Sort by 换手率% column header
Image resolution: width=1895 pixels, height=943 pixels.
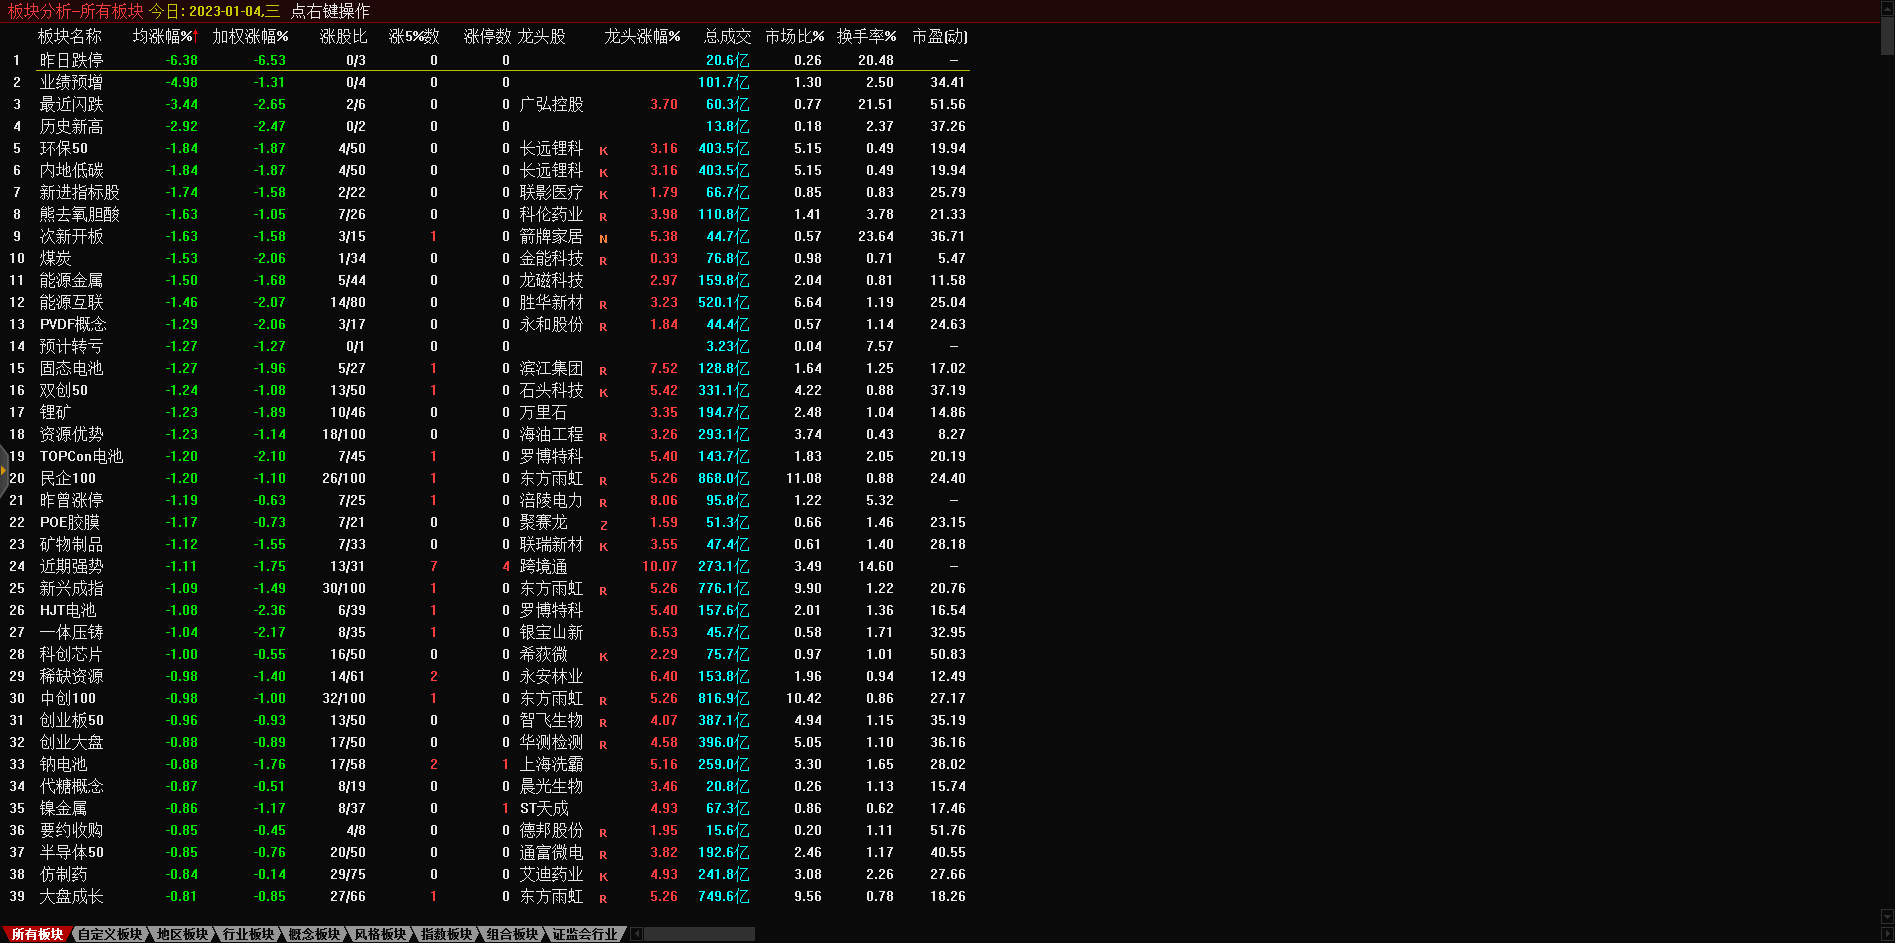[866, 36]
